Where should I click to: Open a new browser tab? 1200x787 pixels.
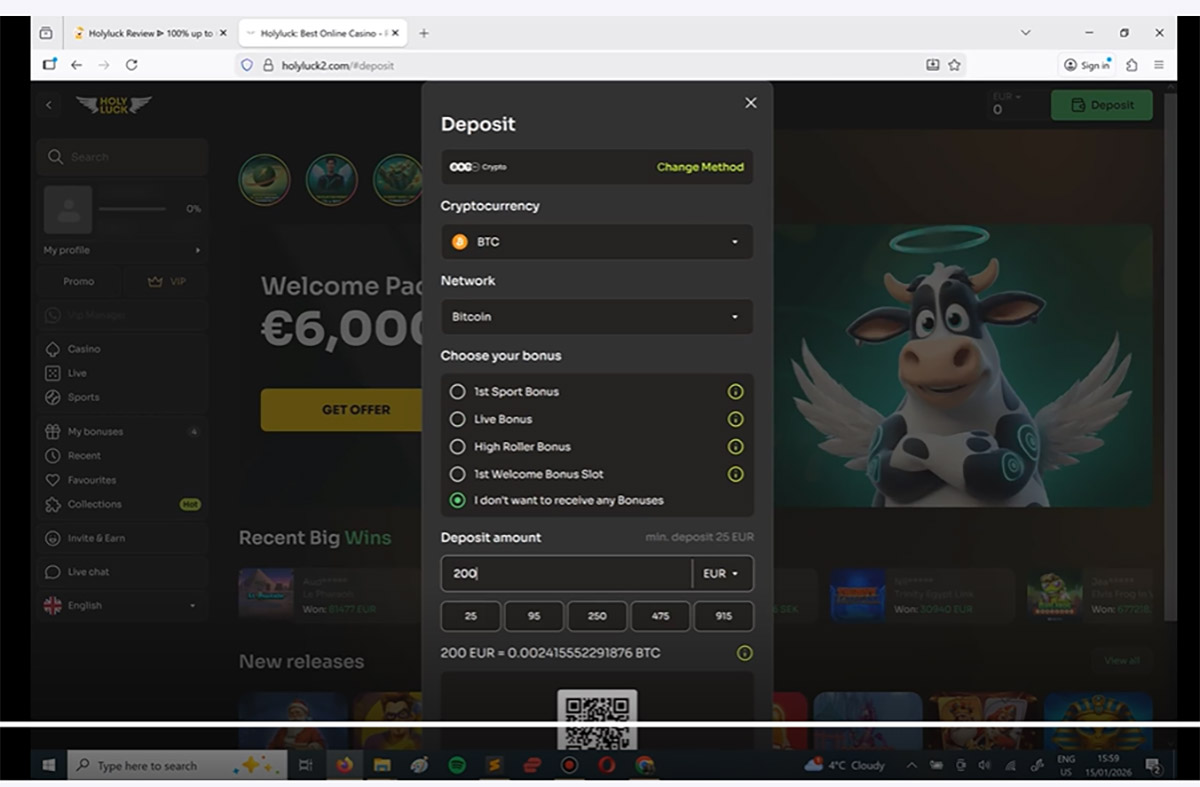(424, 33)
